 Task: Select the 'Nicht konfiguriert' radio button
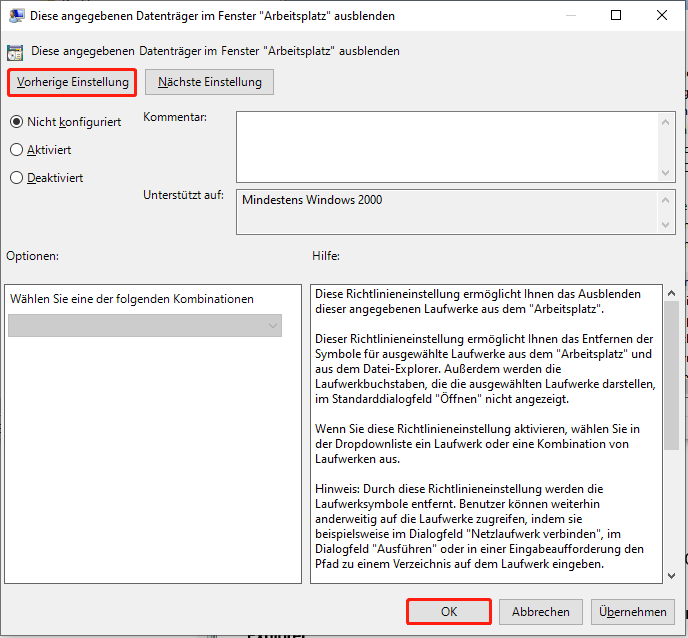point(16,122)
